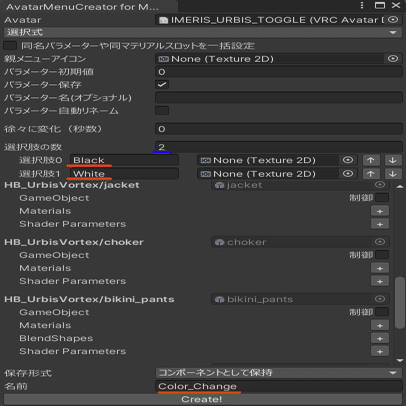Move 選択肢1 White option up

click(x=371, y=174)
